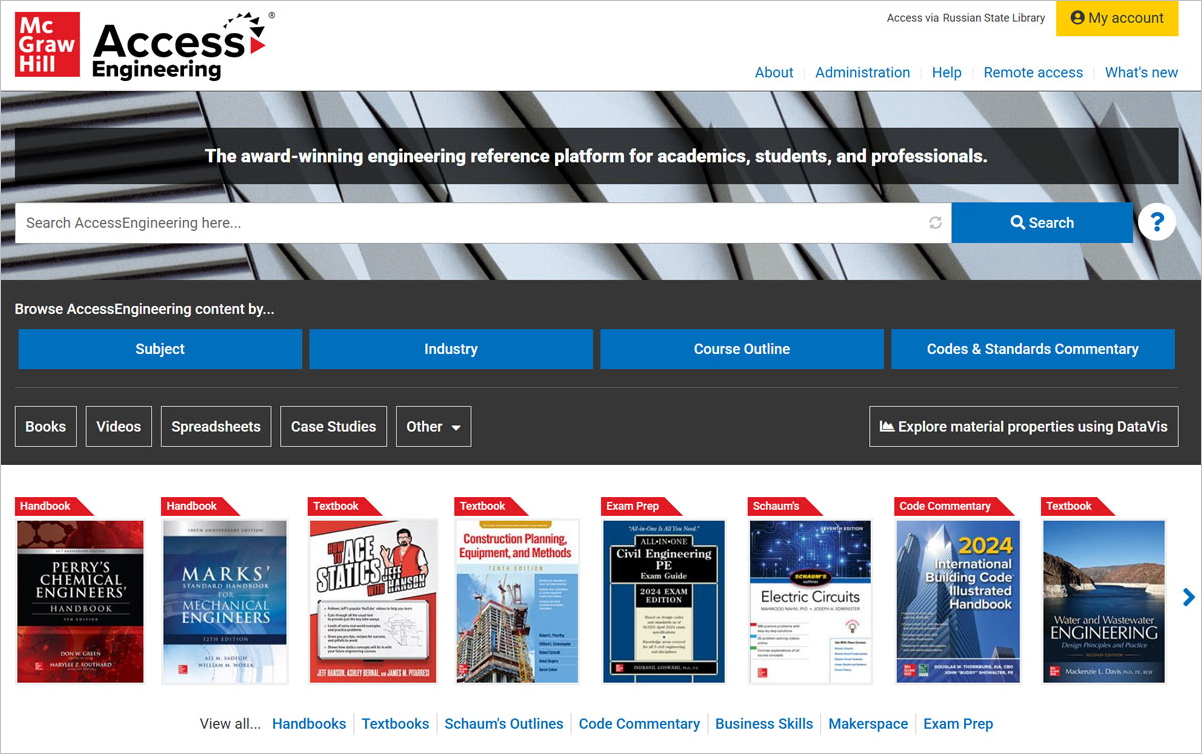
Task: View all Schaum's Outlines link
Action: click(x=504, y=724)
